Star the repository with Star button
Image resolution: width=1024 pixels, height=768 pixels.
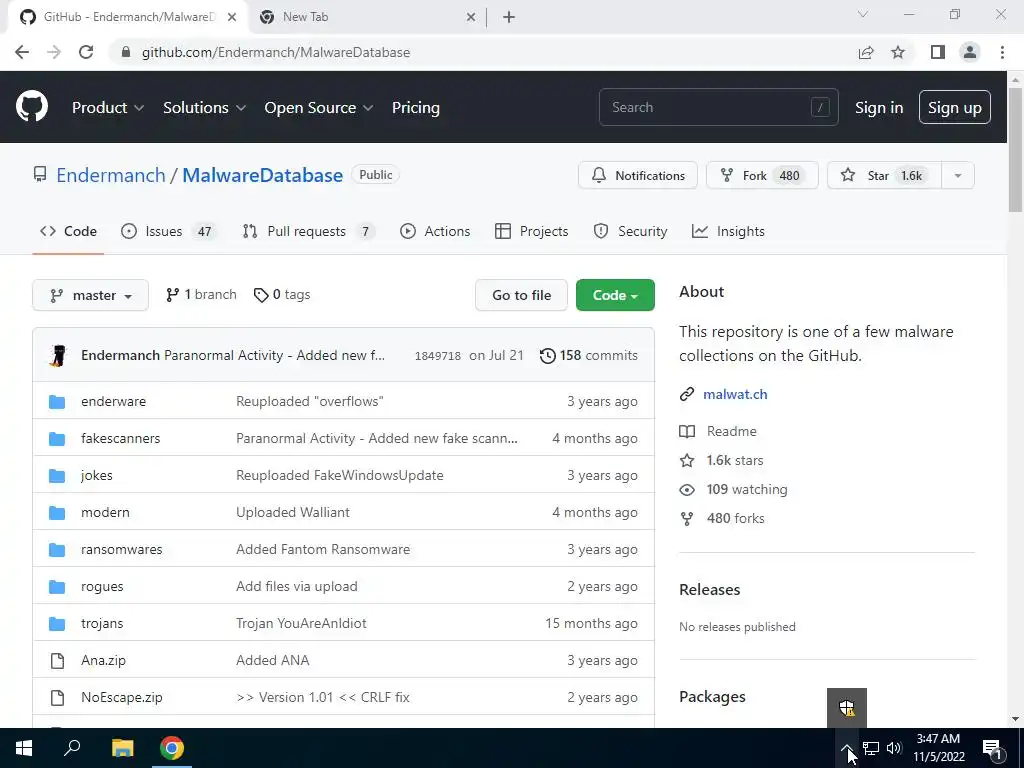885,176
